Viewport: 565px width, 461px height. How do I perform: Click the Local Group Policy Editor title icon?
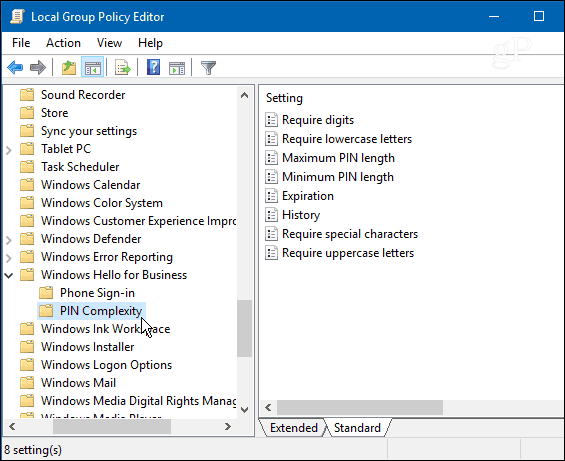[17, 17]
